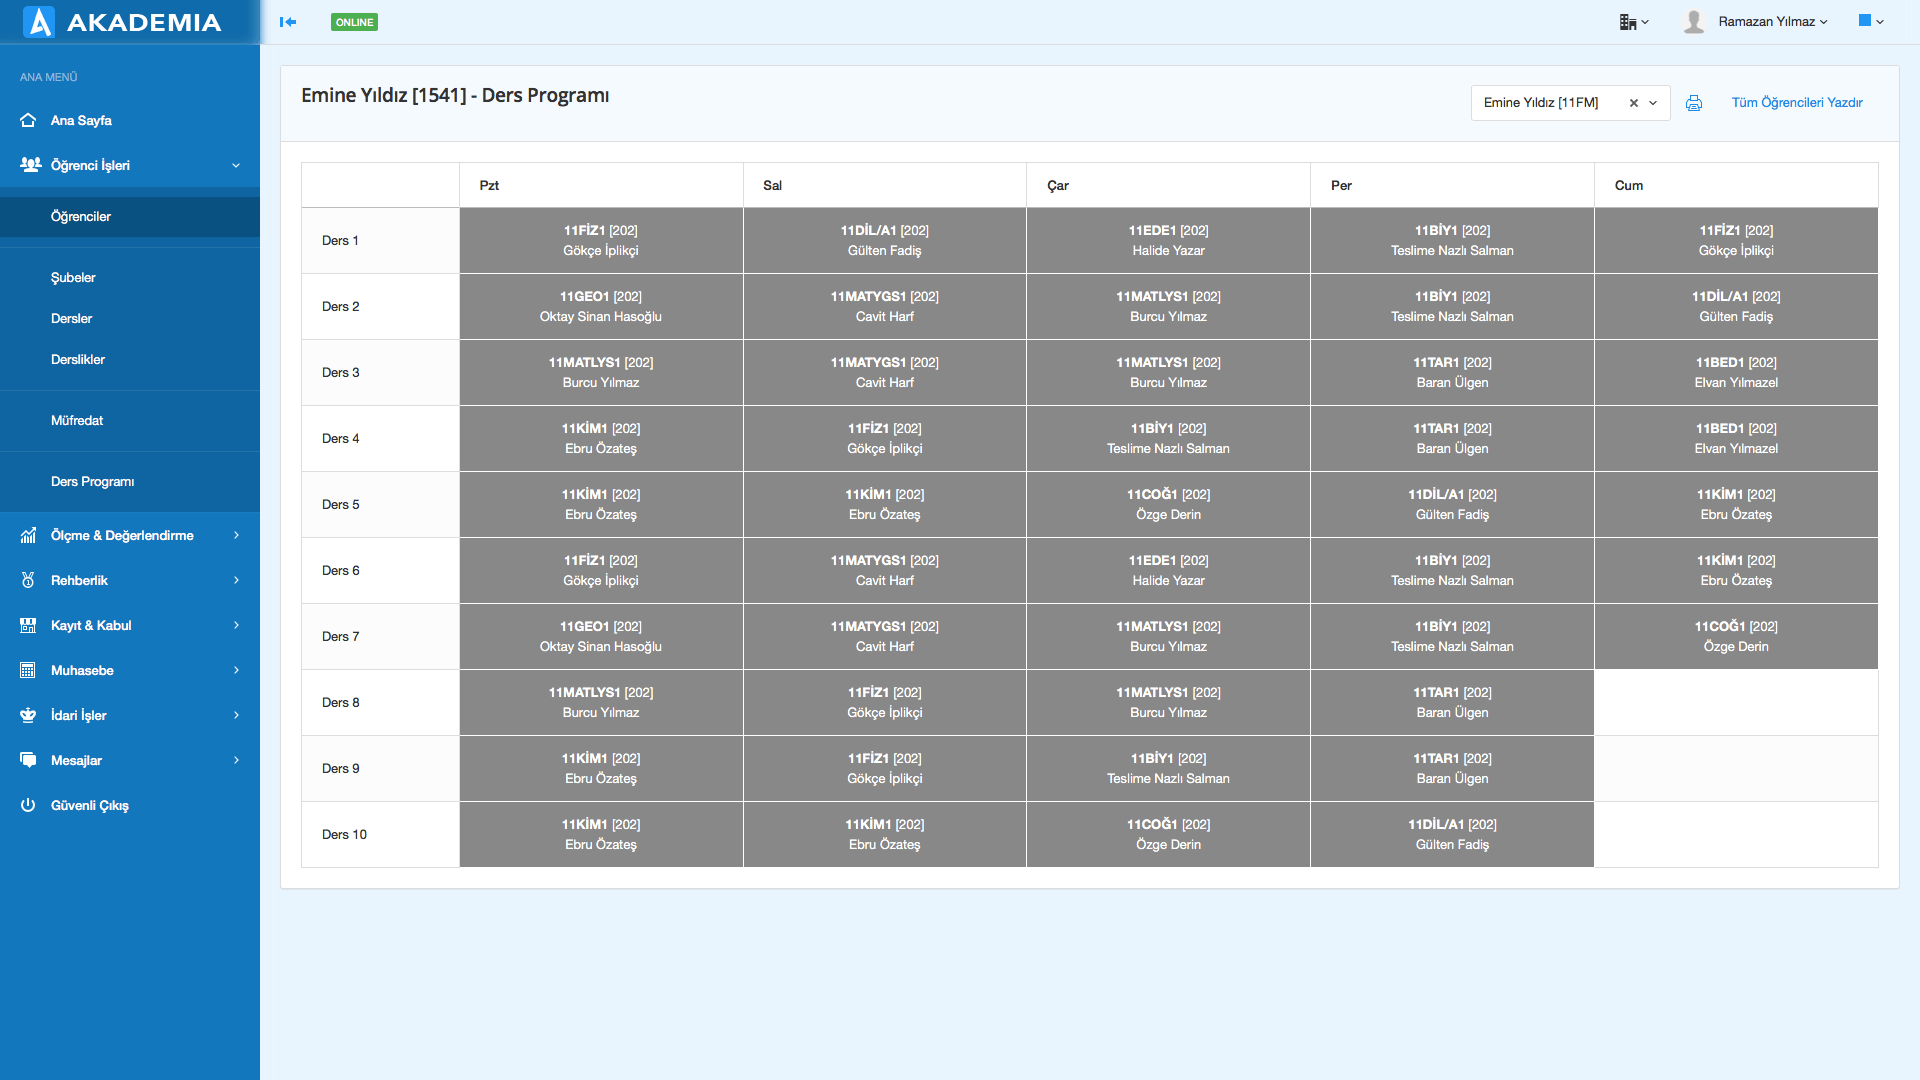Click the sidebar collapse arrow icon
The height and width of the screenshot is (1080, 1920).
click(x=288, y=22)
